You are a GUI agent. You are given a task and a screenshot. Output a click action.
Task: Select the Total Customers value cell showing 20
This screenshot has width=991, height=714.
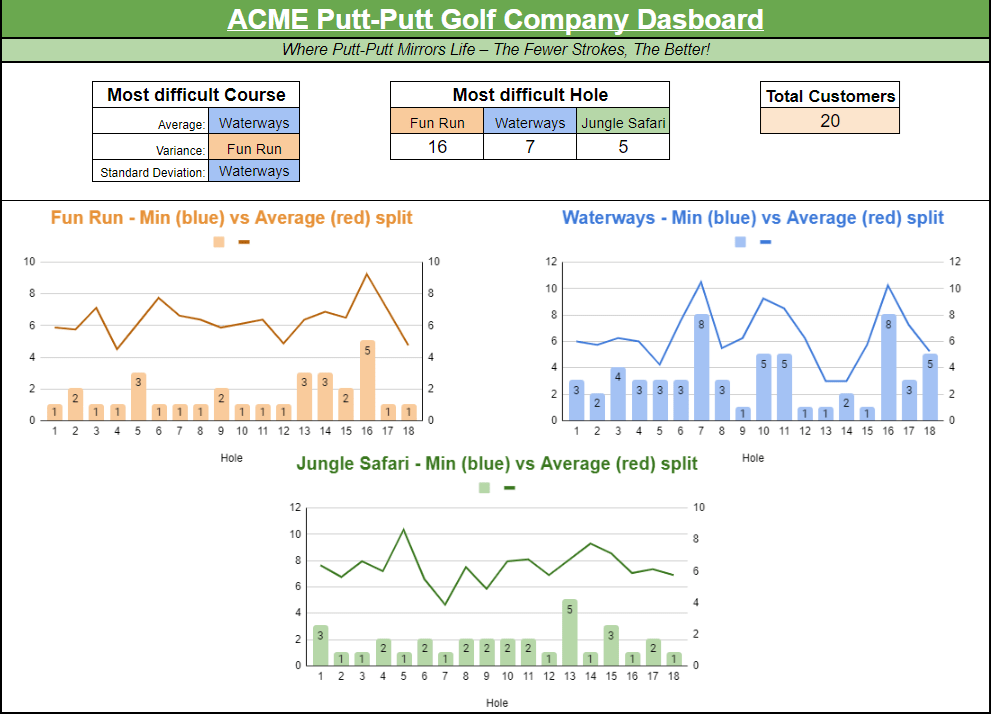click(829, 121)
